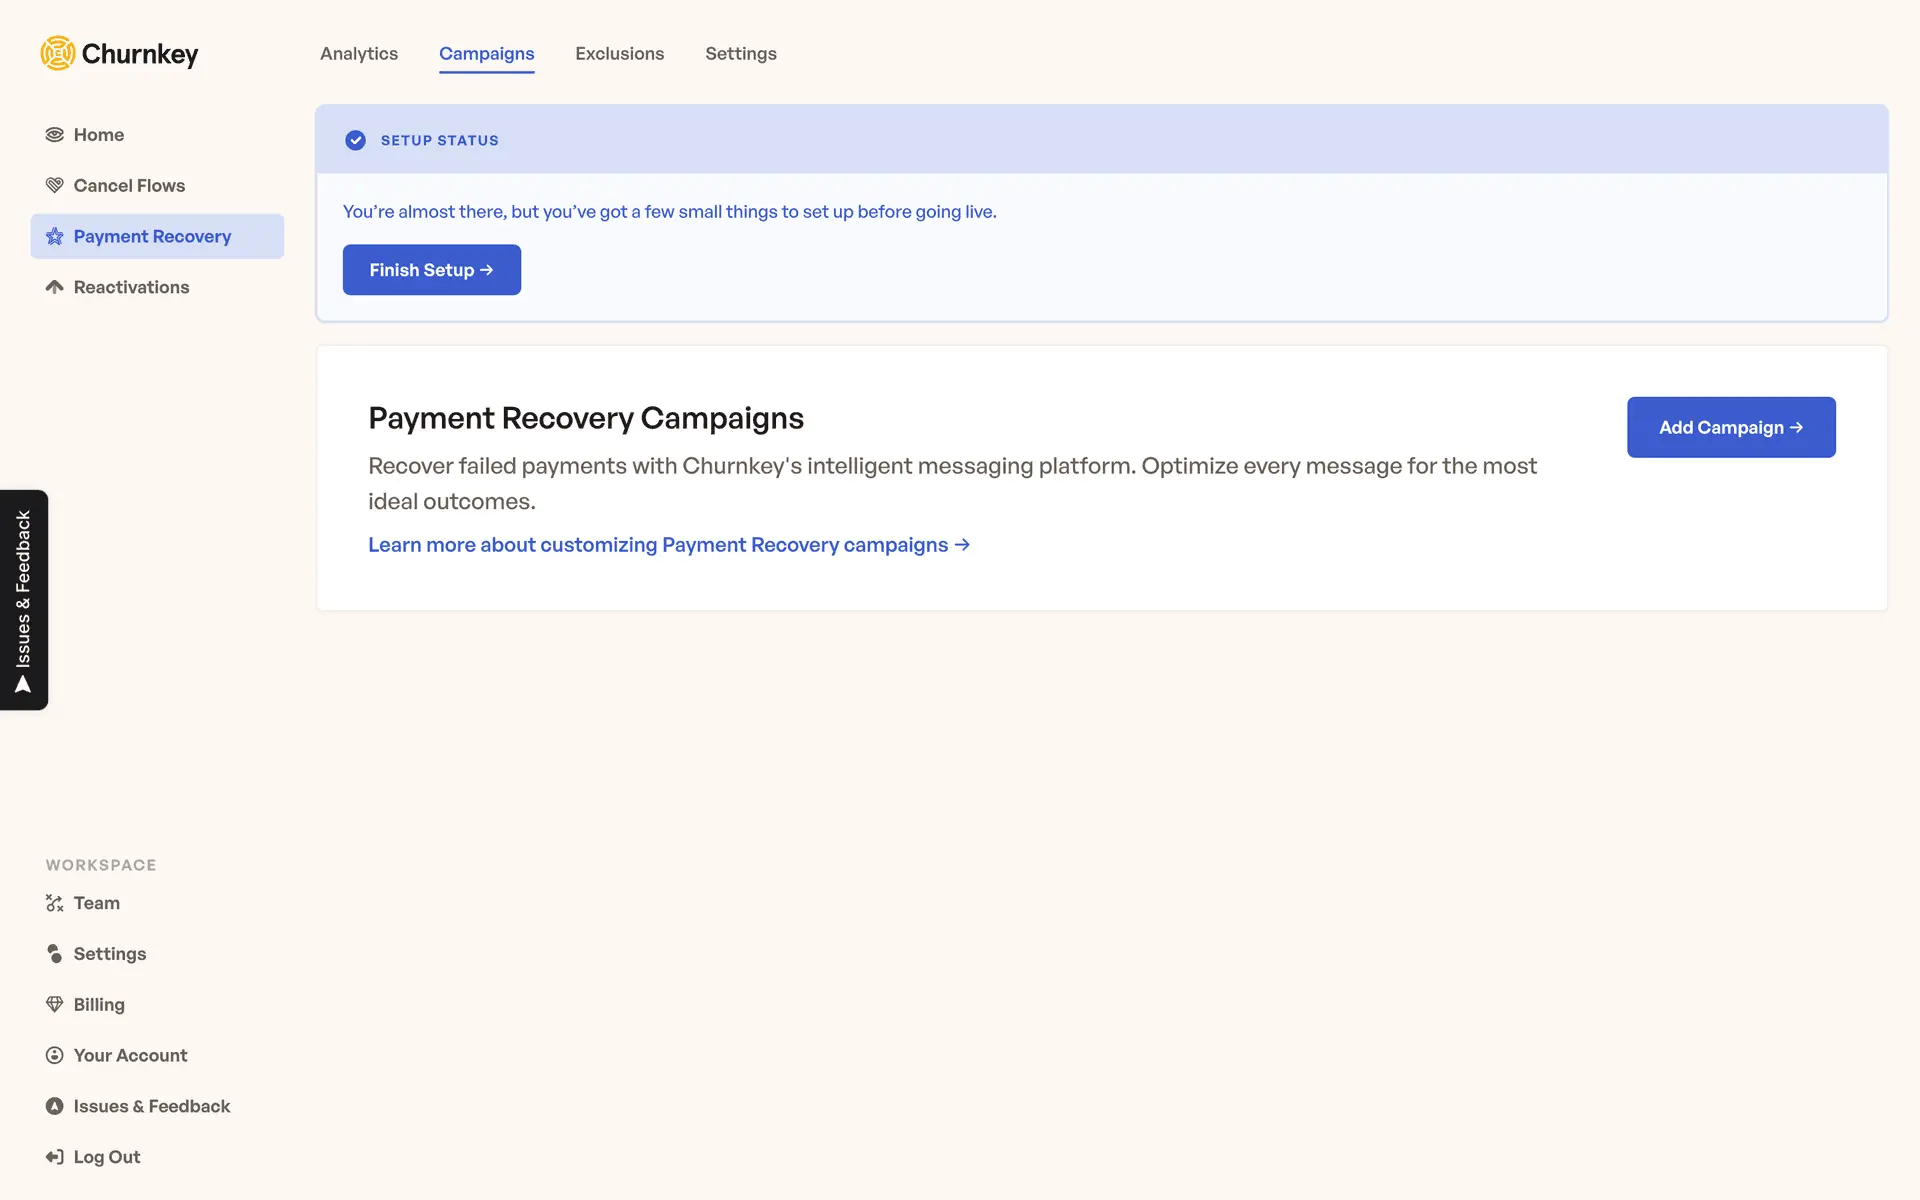Click the Home sidebar icon
Image resolution: width=1920 pixels, height=1200 pixels.
(x=55, y=135)
